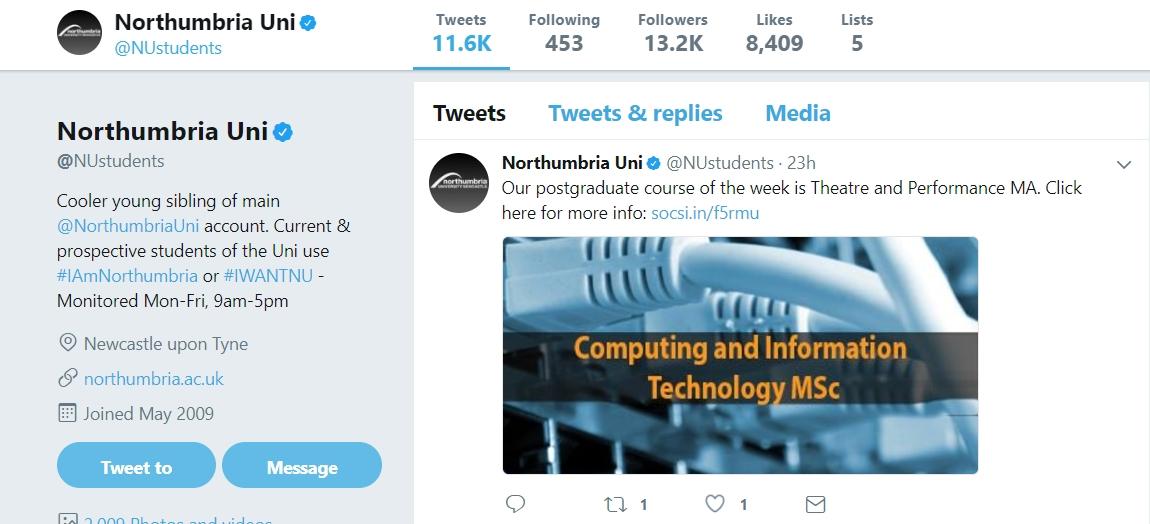Click the envelope direct message icon
Viewport: 1150px width, 524px height.
click(815, 504)
